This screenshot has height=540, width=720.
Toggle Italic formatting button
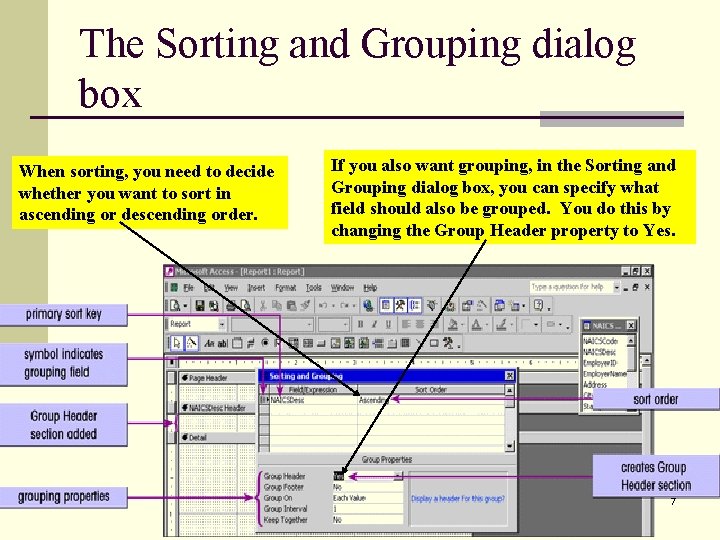click(x=374, y=324)
